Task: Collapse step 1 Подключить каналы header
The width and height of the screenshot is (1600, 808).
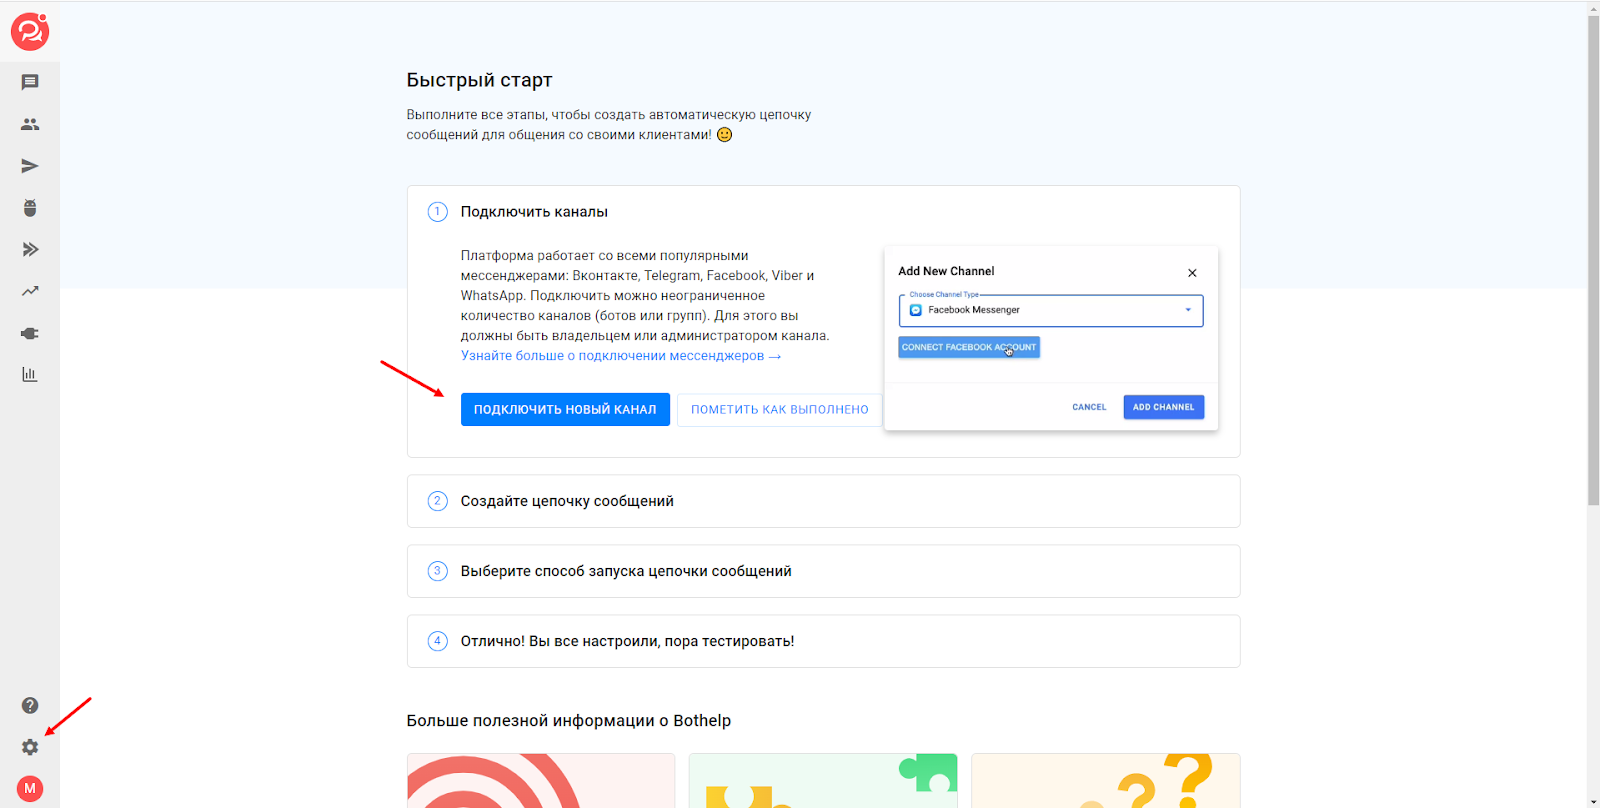Action: 534,212
